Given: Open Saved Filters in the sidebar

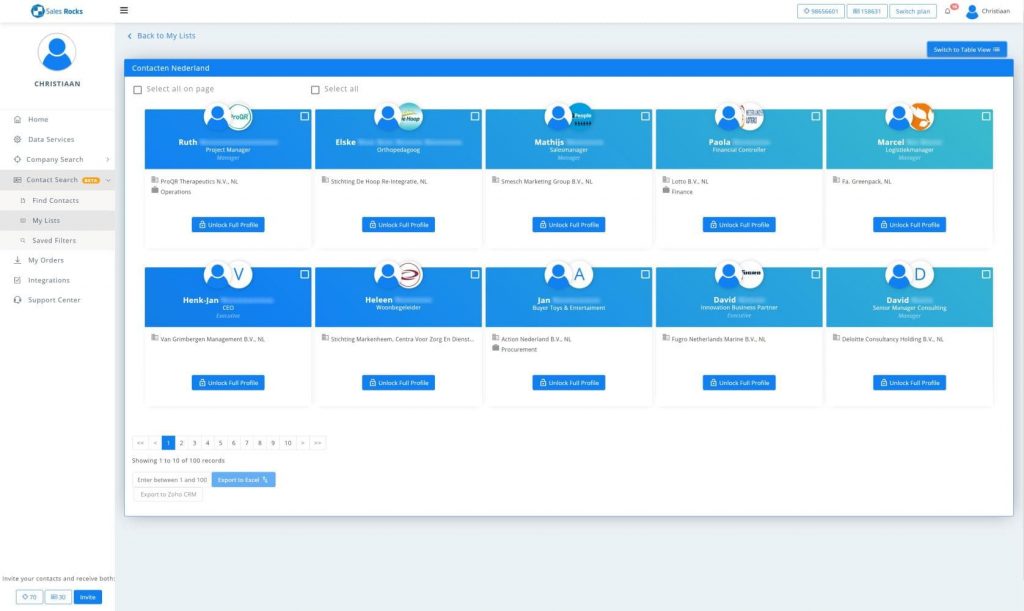Looking at the screenshot, I should click(x=53, y=241).
